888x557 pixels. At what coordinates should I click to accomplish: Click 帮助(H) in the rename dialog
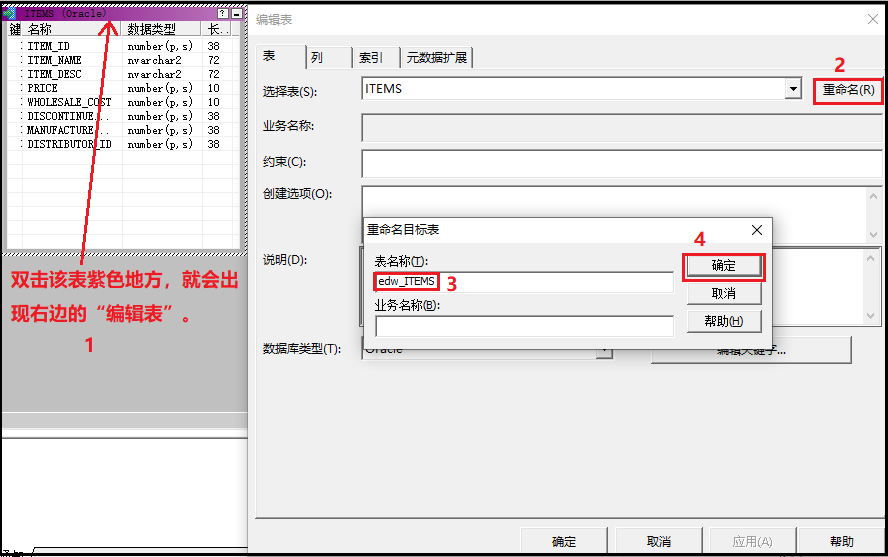[x=724, y=321]
